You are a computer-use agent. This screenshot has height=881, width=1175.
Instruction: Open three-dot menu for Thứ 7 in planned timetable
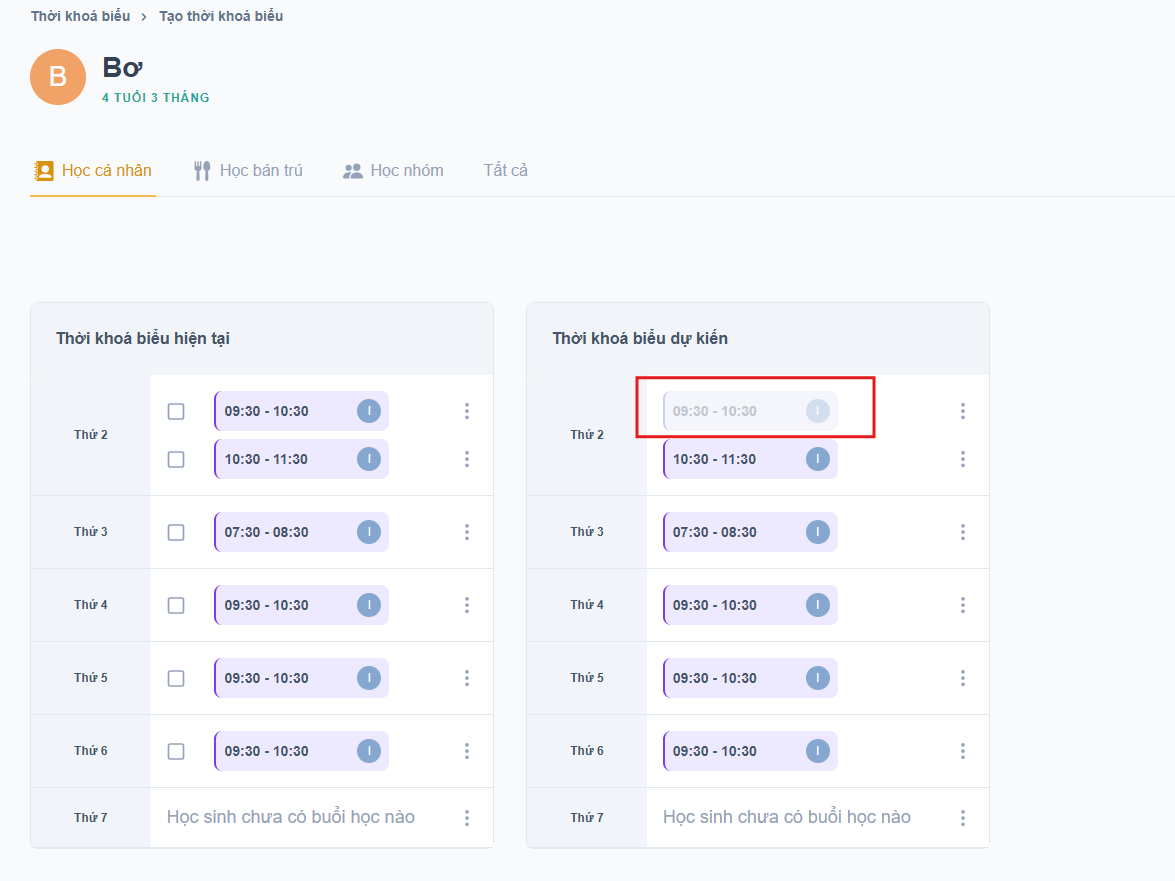click(963, 818)
